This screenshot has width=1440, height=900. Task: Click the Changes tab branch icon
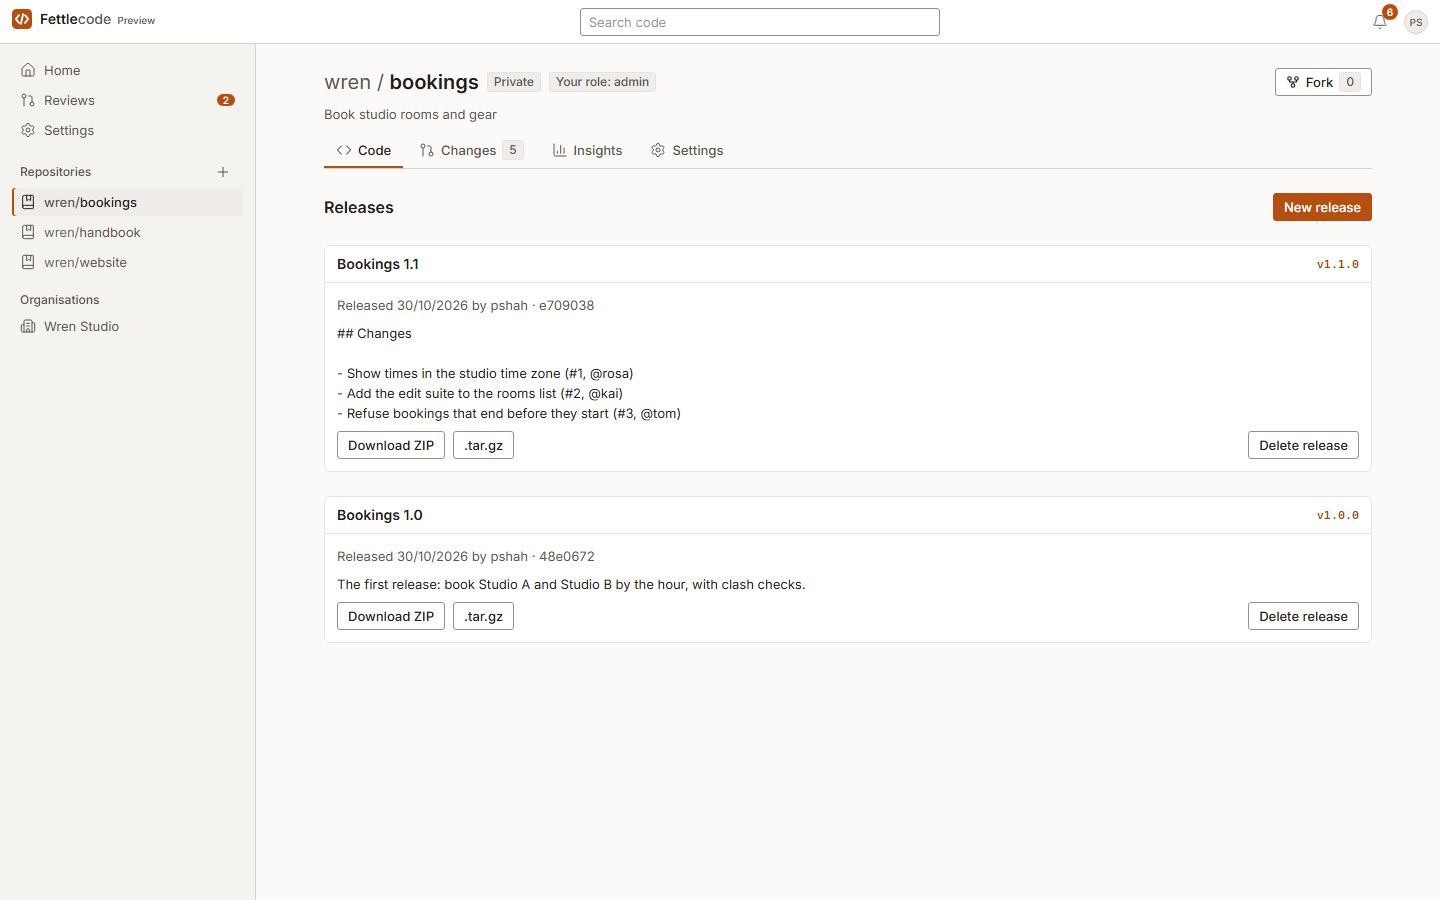tap(427, 150)
